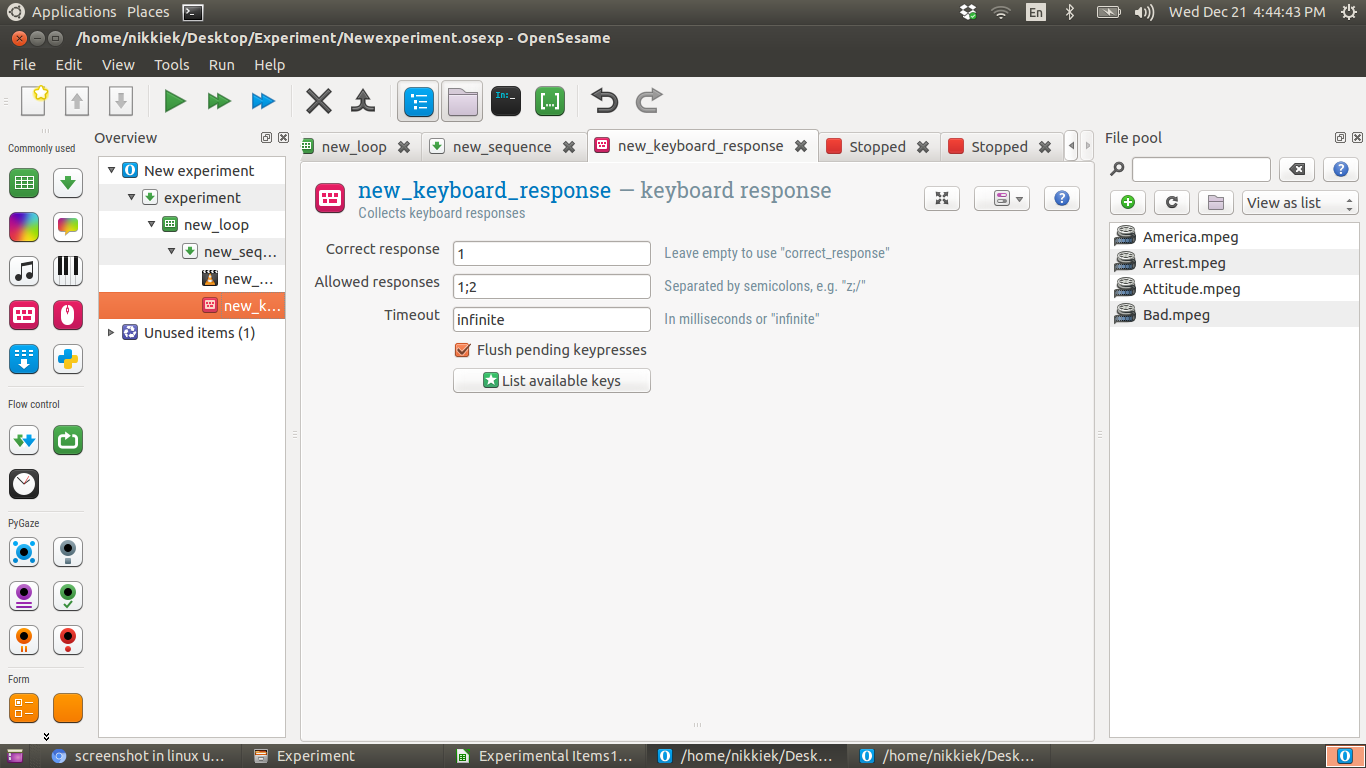The image size is (1366, 768).
Task: Click the New experiment toolbar icon
Action: [34, 100]
